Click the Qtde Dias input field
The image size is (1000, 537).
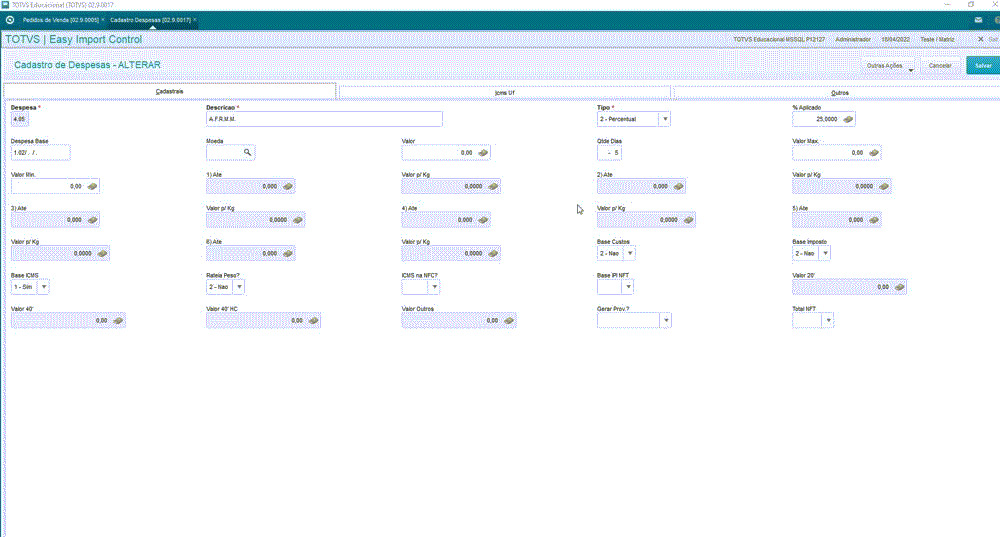[x=609, y=153]
